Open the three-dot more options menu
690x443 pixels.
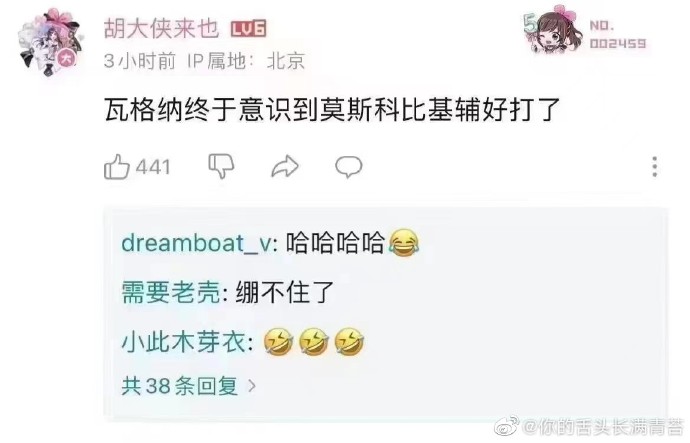[x=655, y=167]
